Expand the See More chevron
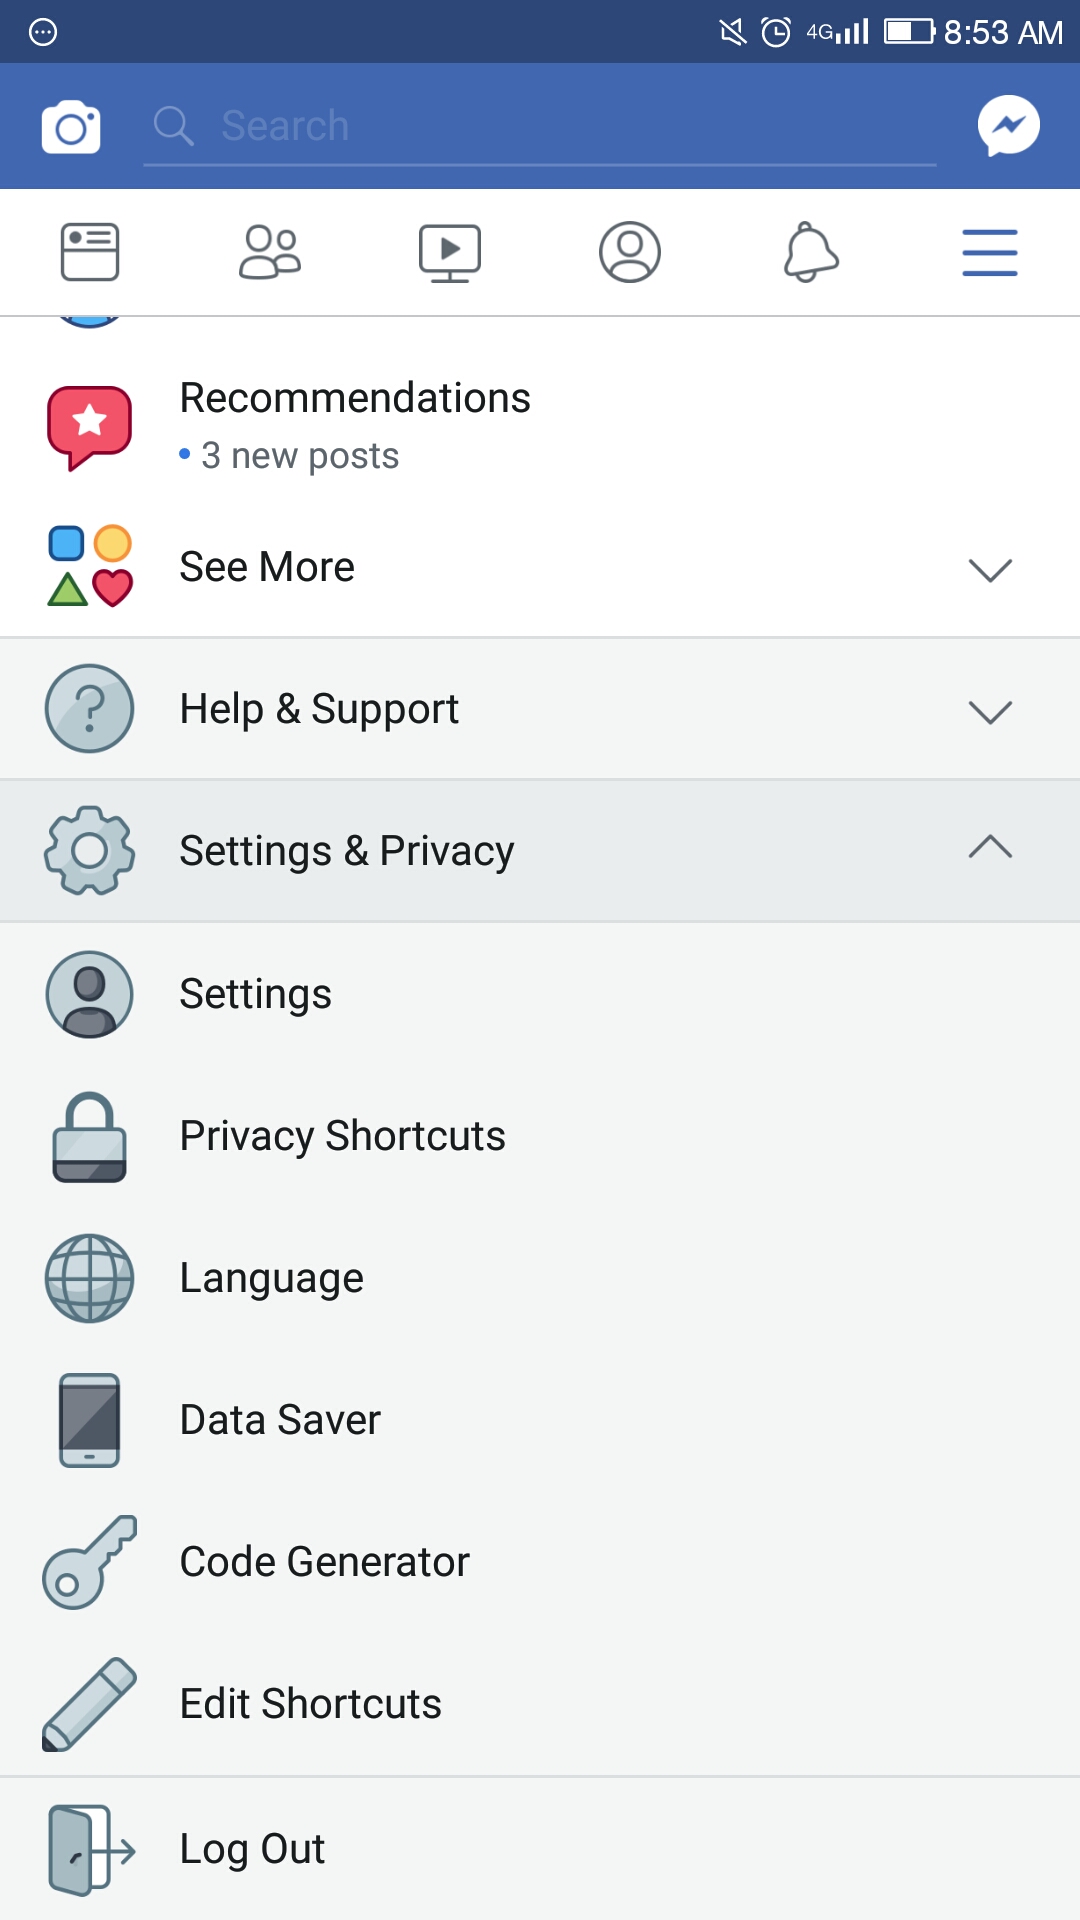 [990, 569]
